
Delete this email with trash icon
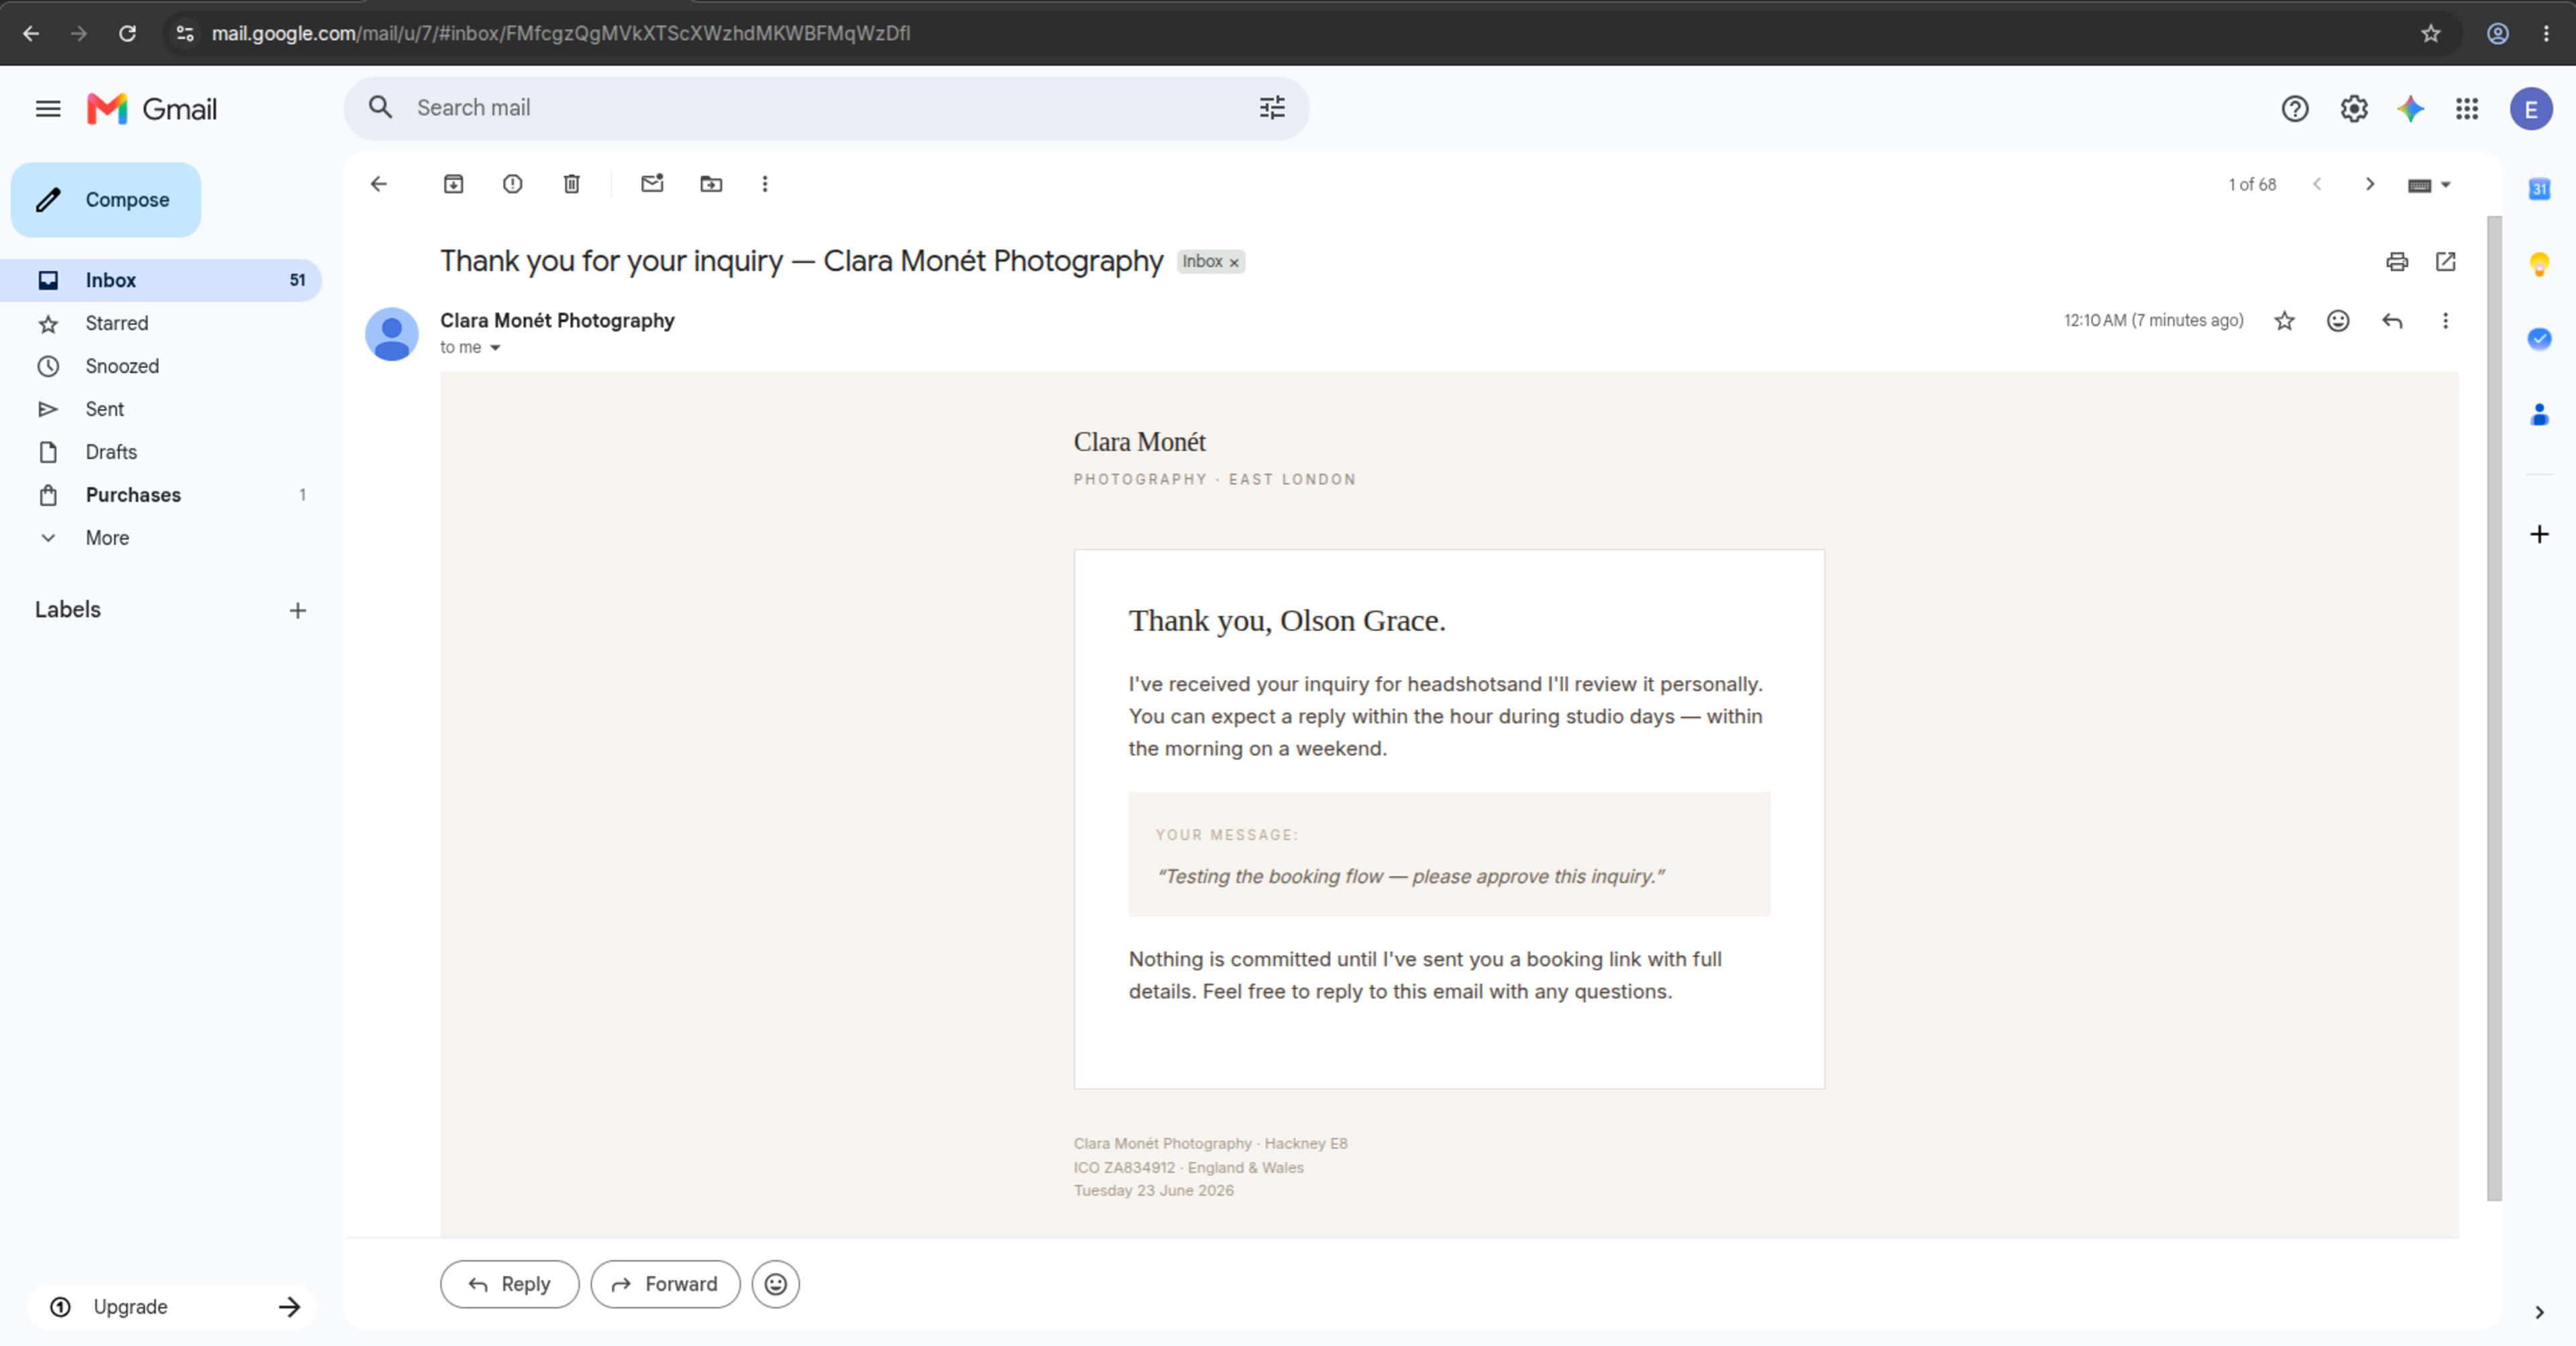[572, 184]
